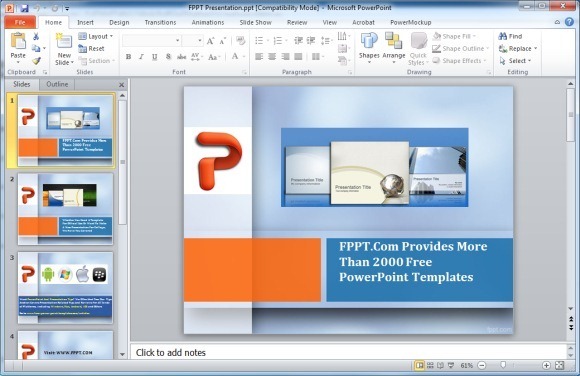Image resolution: width=580 pixels, height=376 pixels.
Task: Click the Shape Effects button
Action: click(x=459, y=61)
